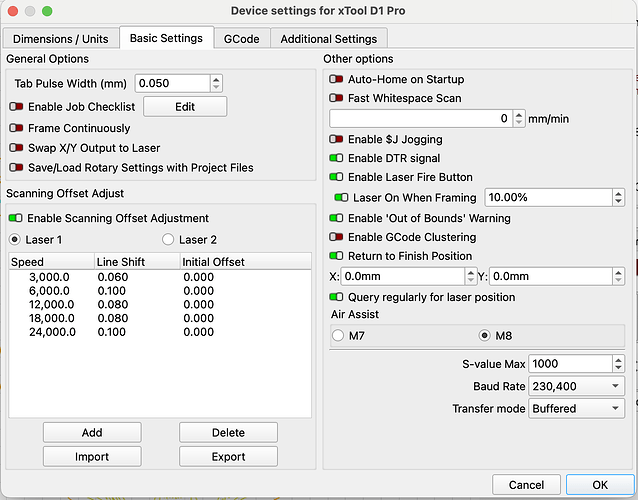Click Y 0.0mm finish position field
Viewport: 638px width, 500px height.
pyautogui.click(x=551, y=276)
